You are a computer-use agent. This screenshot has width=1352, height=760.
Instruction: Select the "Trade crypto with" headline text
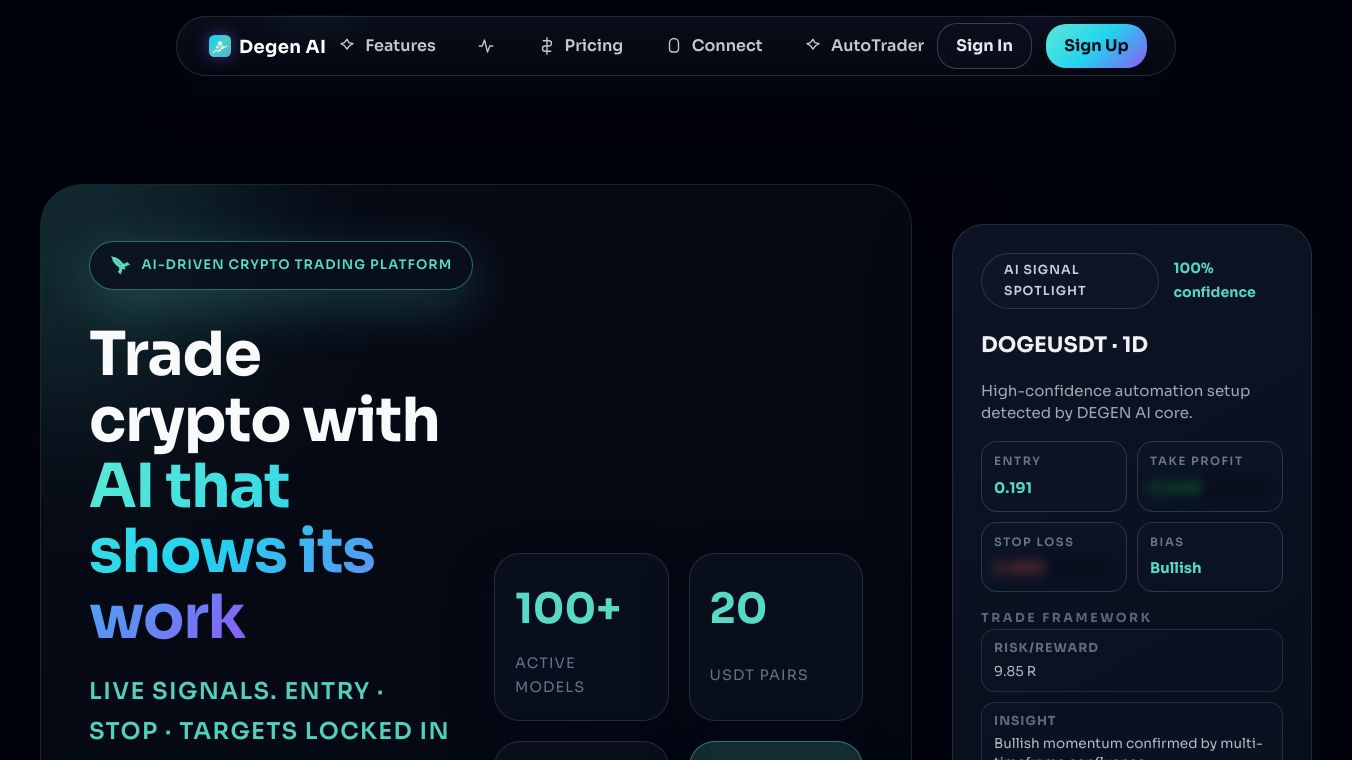coord(264,386)
